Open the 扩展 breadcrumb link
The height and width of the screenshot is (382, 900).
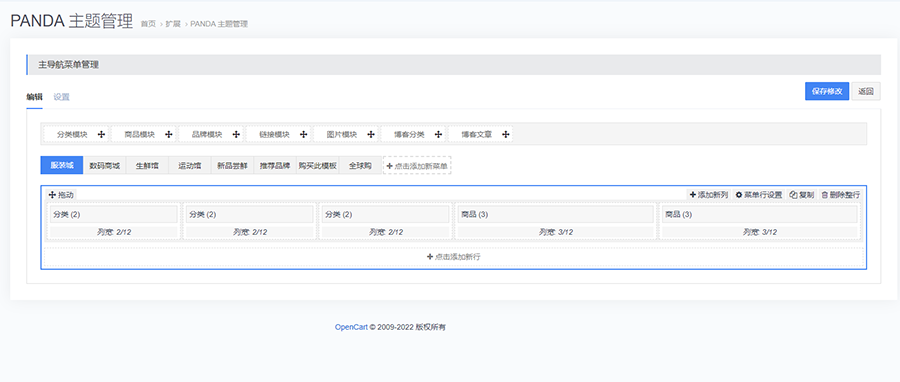[x=173, y=24]
